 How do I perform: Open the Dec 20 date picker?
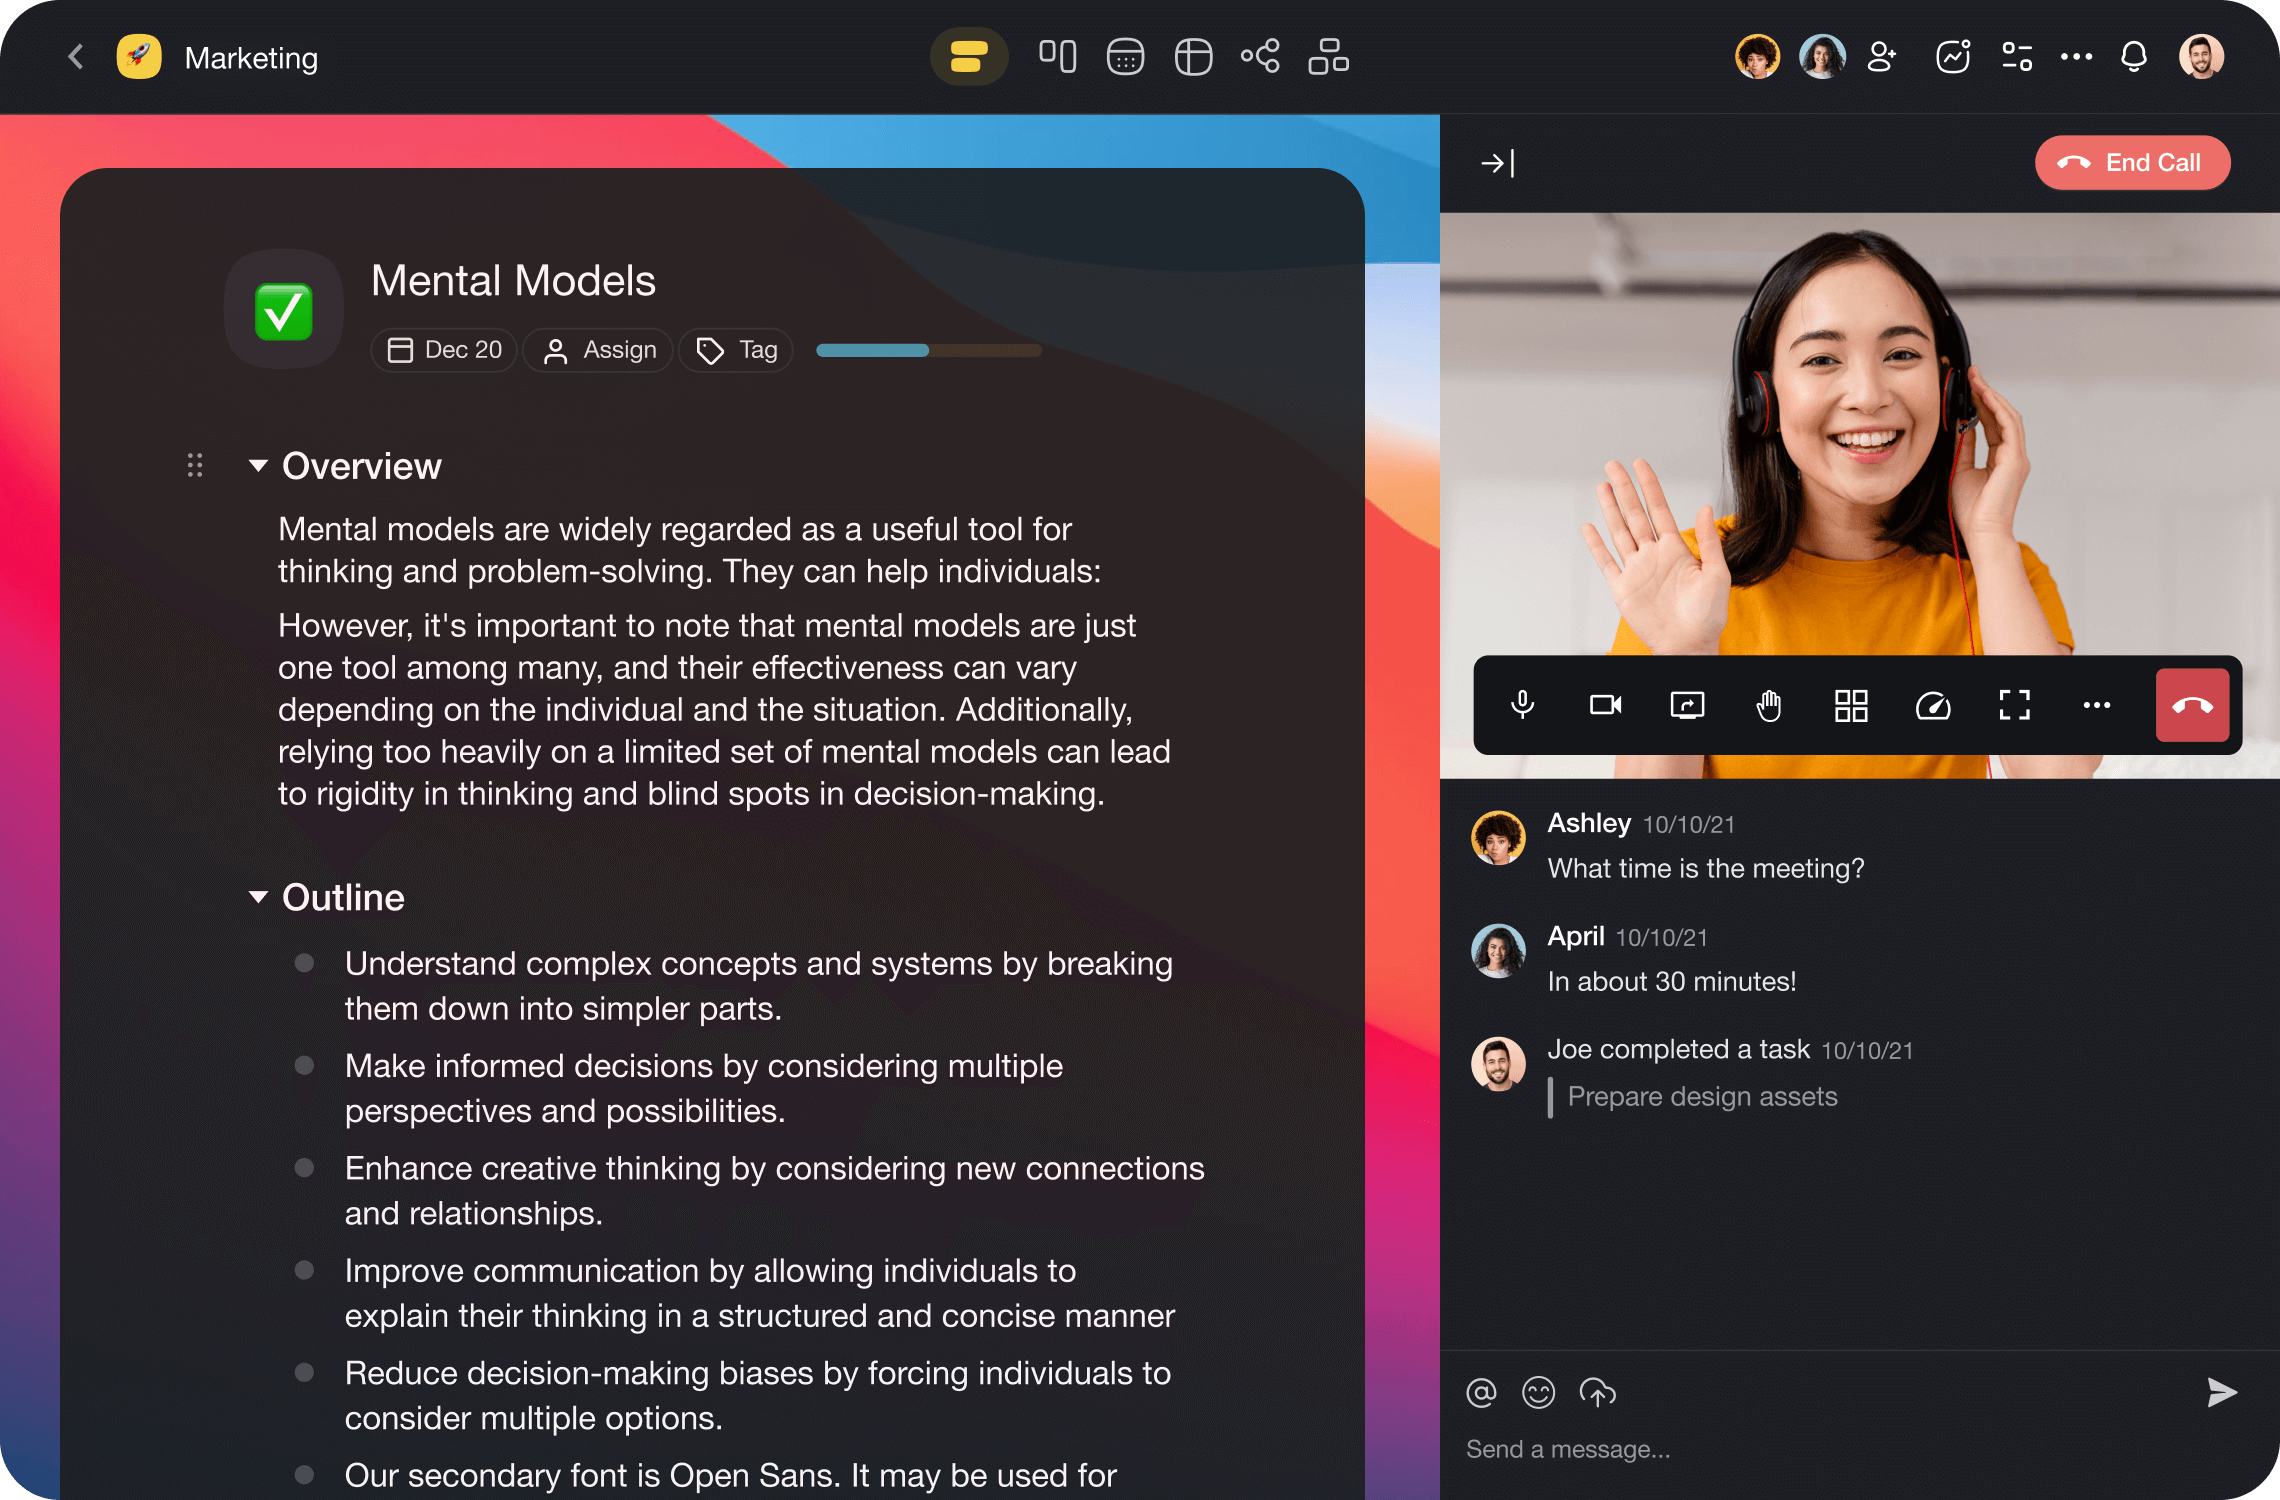coord(443,350)
